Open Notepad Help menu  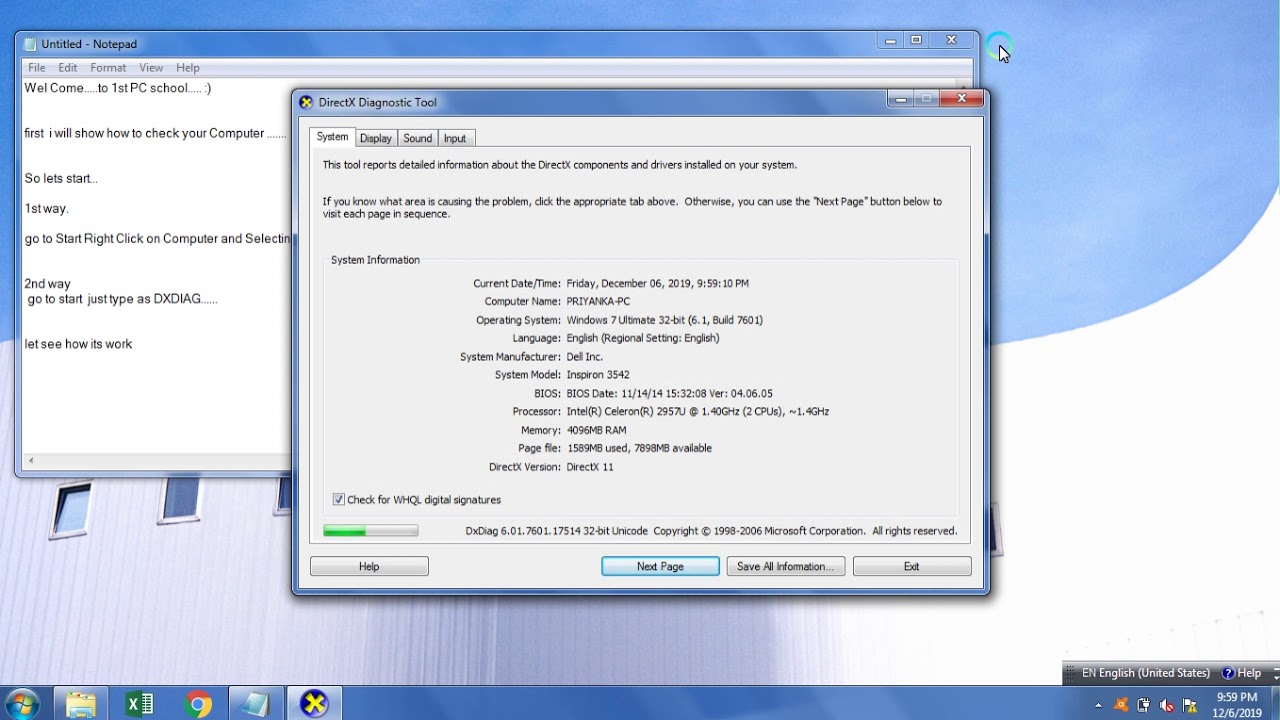click(188, 68)
